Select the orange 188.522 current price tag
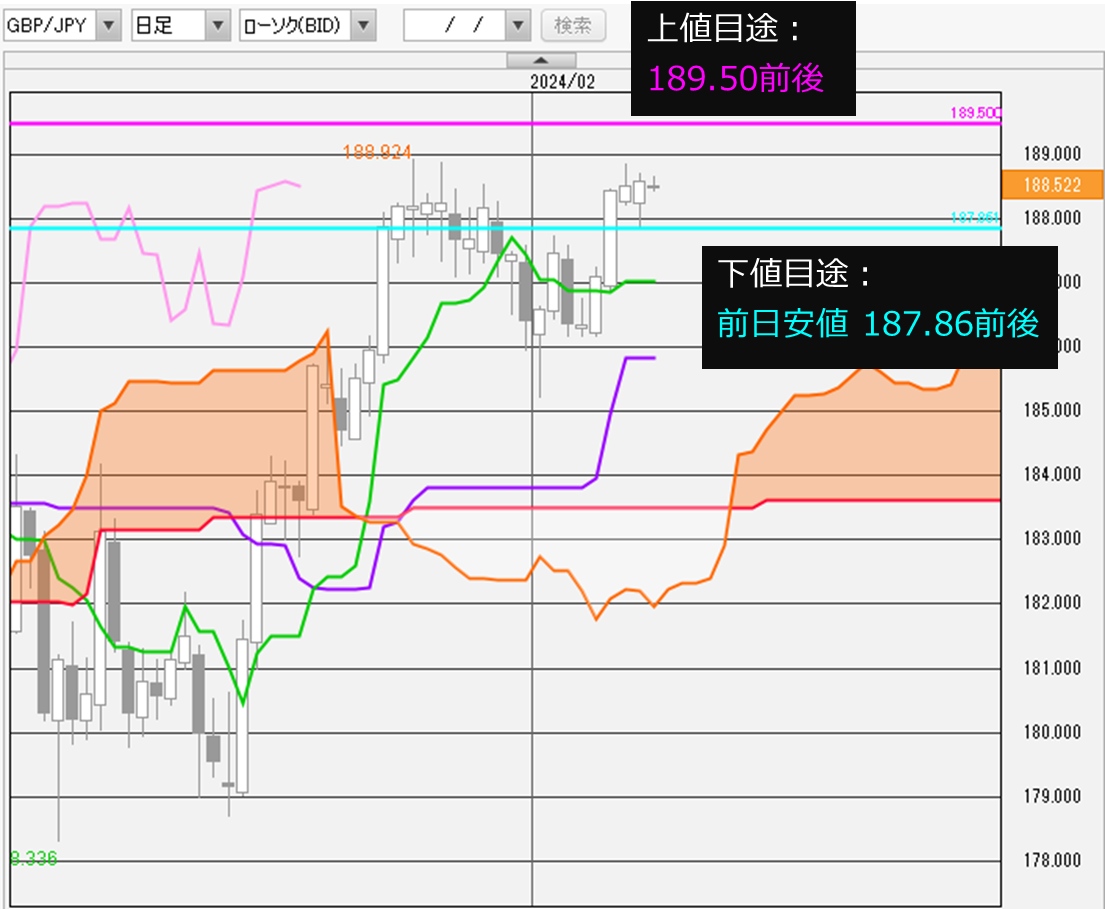Viewport: 1105px width, 909px height. tap(1052, 185)
